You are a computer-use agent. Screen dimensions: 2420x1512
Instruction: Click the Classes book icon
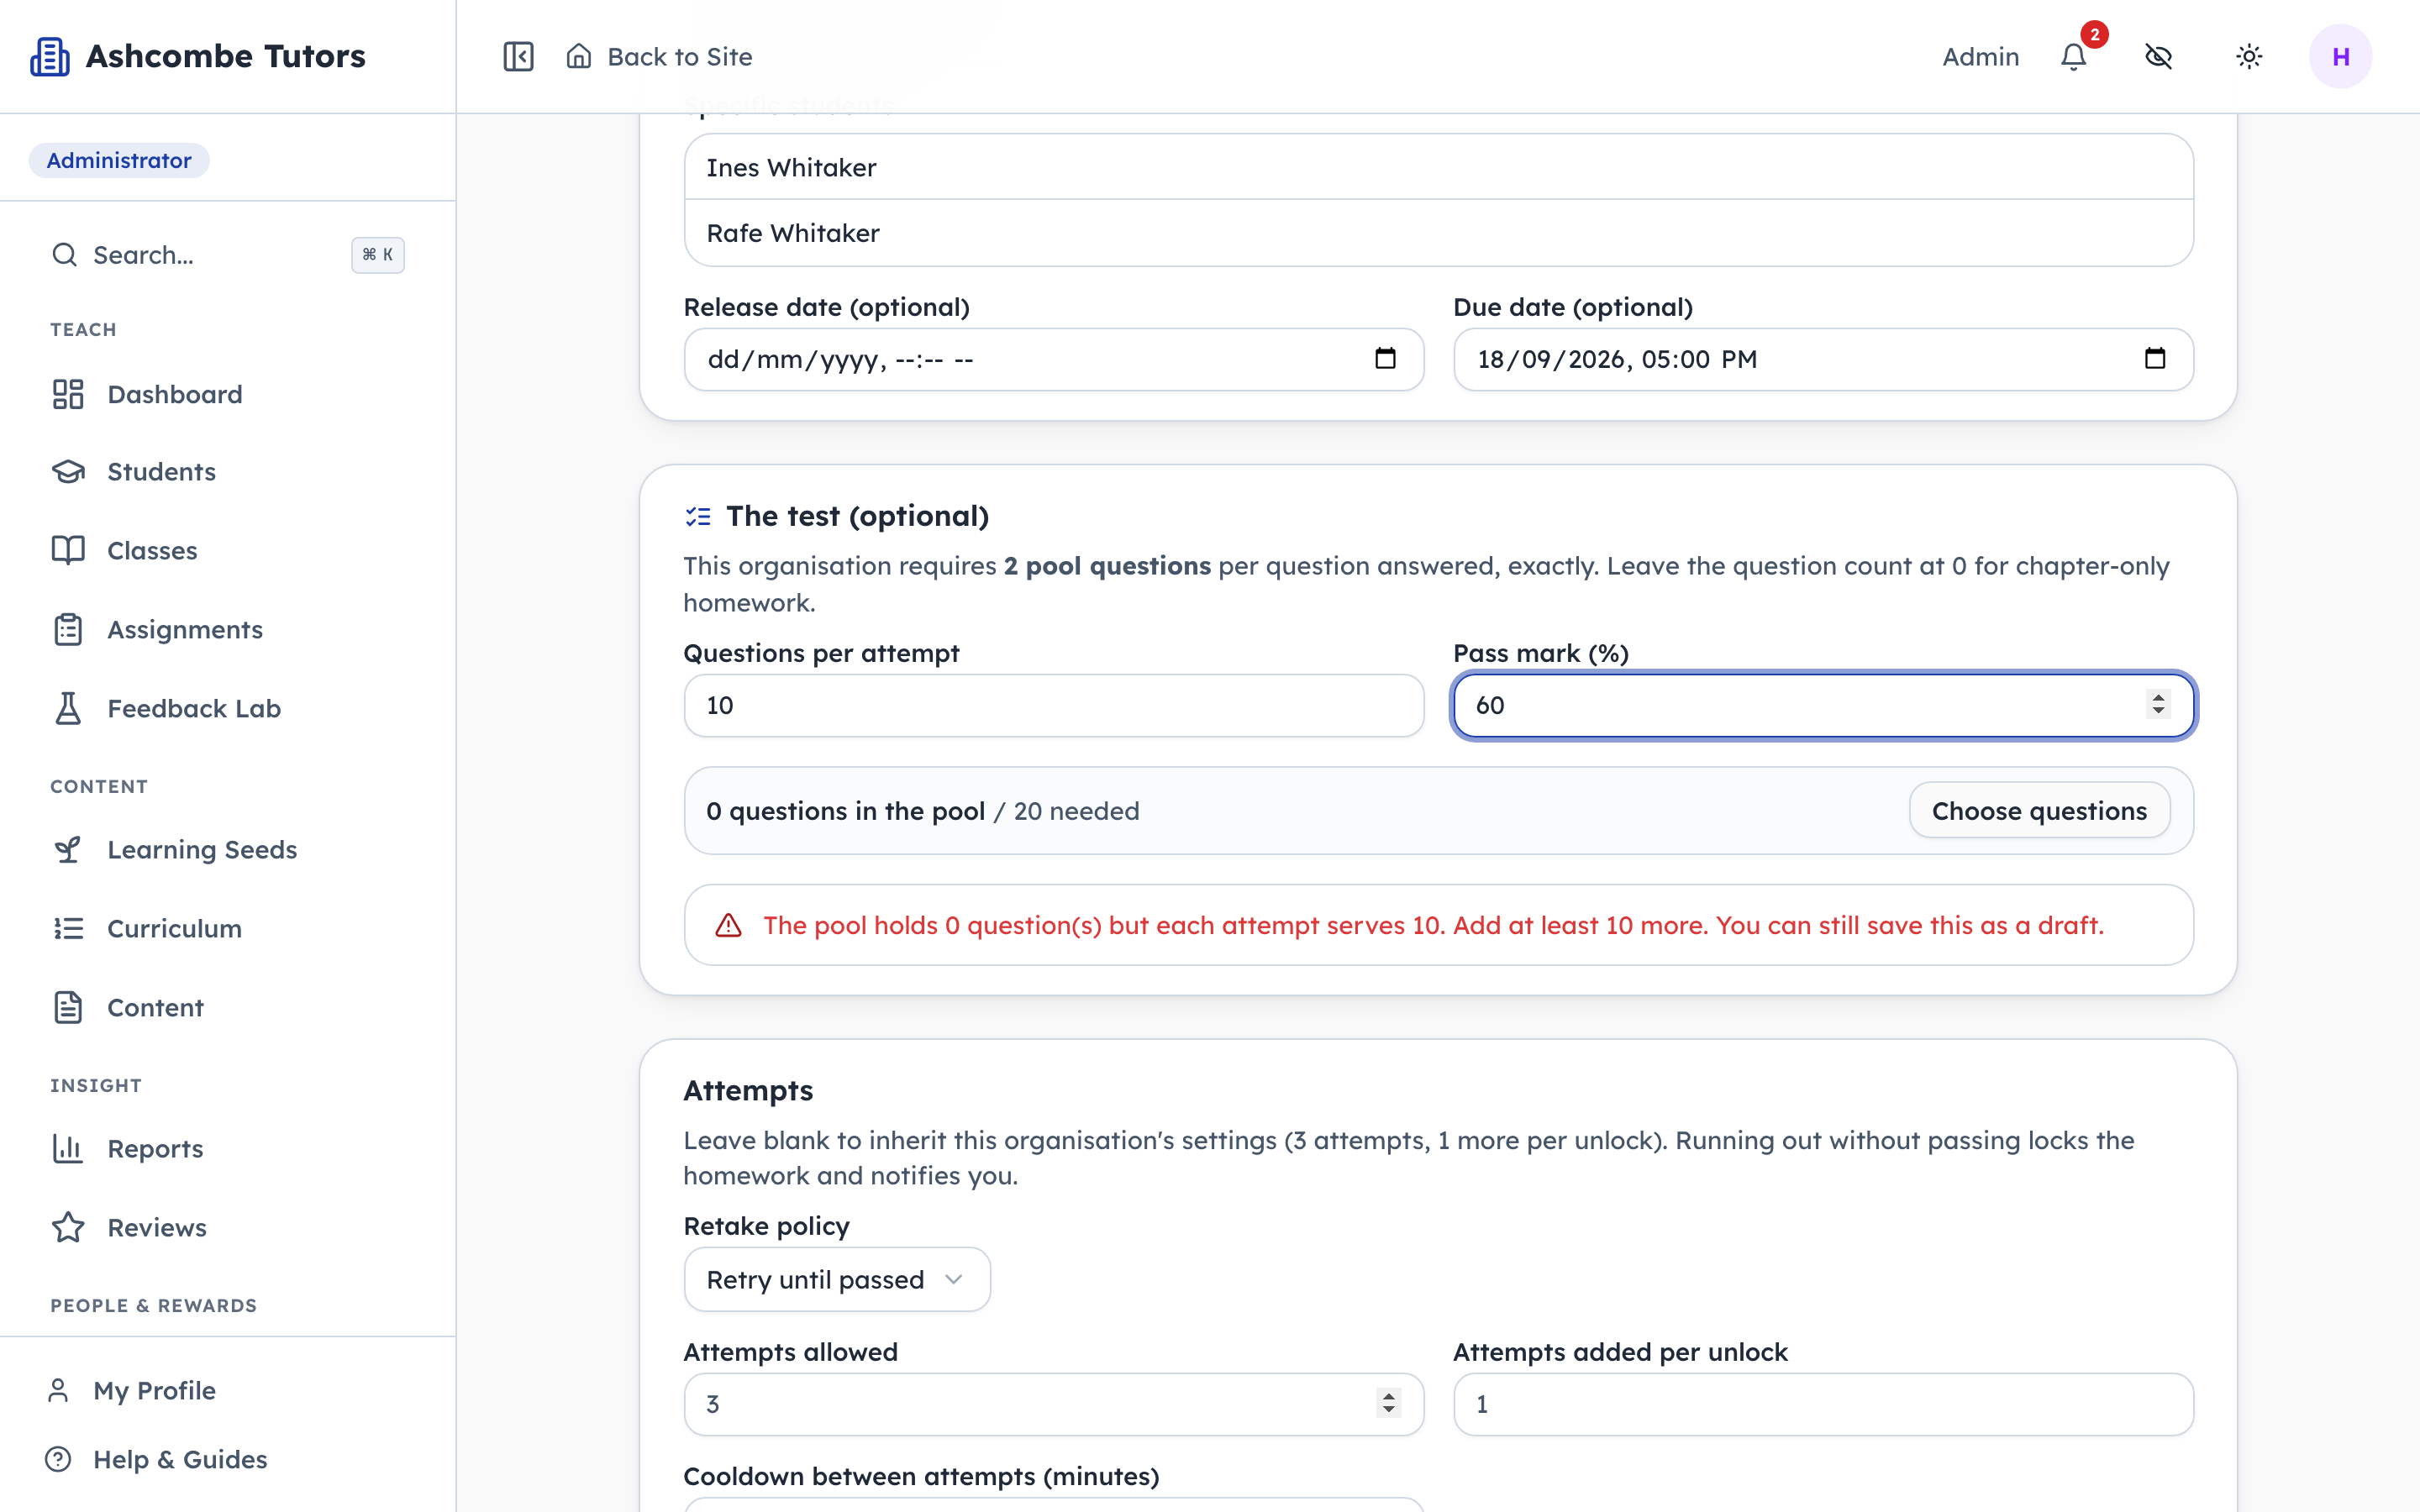pyautogui.click(x=68, y=550)
